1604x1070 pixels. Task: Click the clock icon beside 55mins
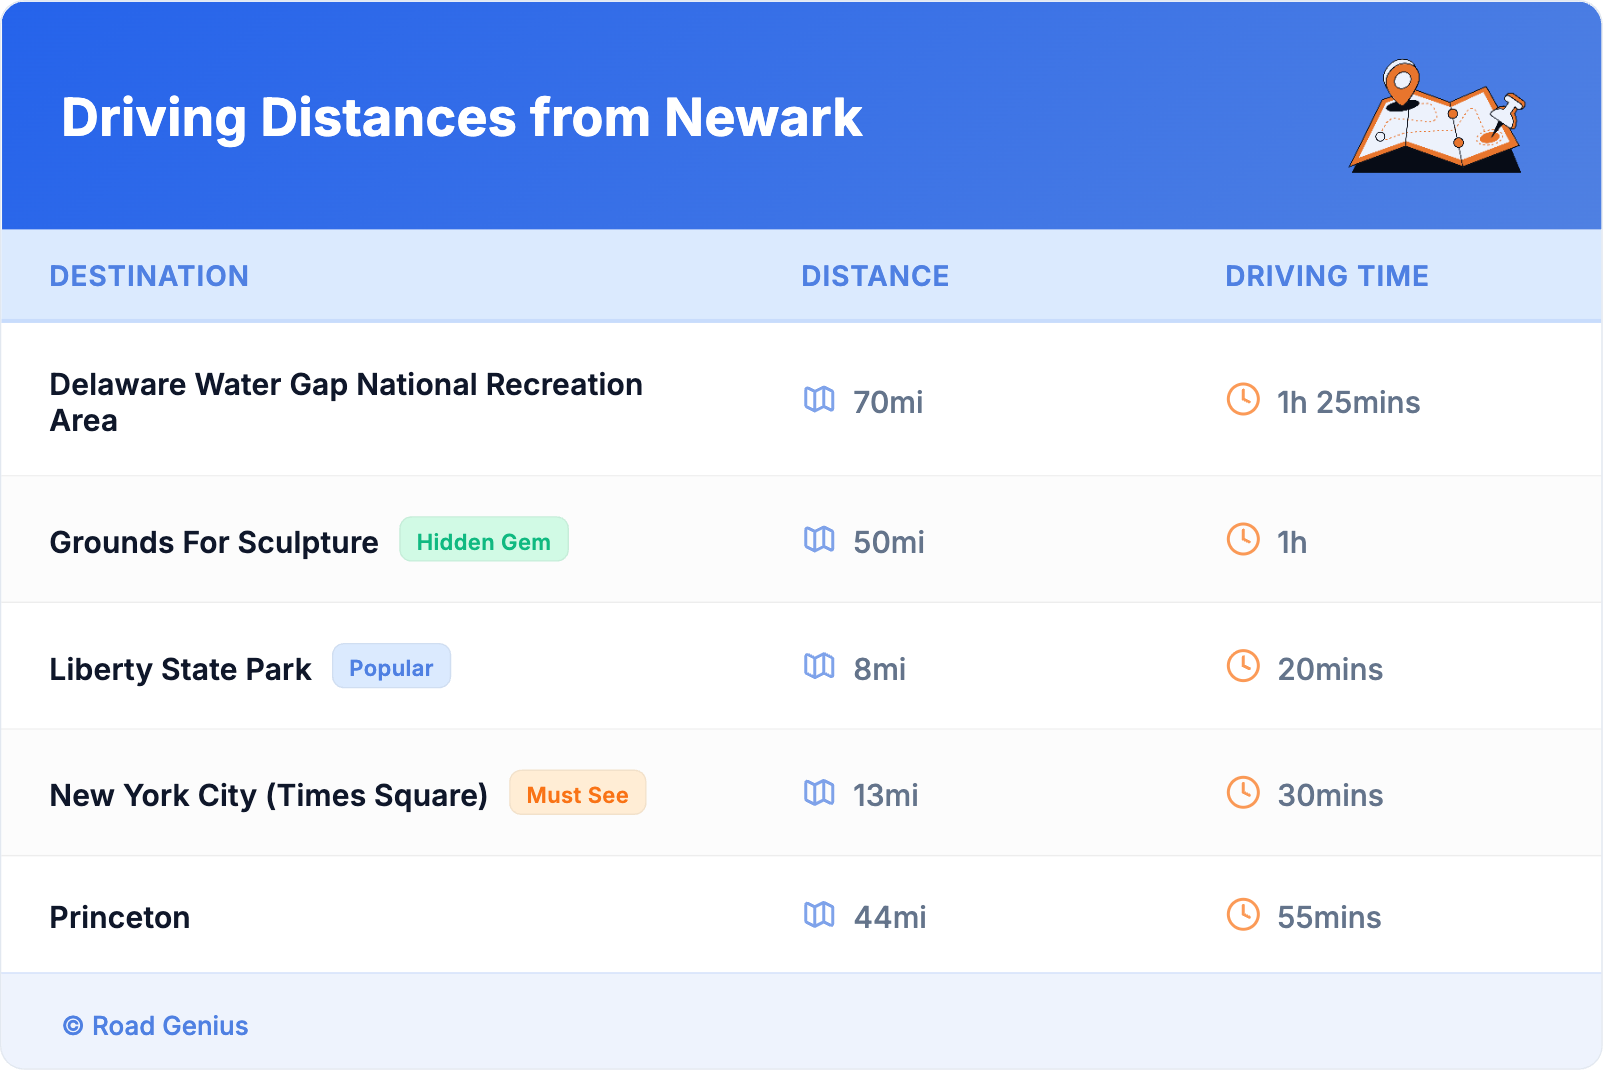pyautogui.click(x=1243, y=915)
